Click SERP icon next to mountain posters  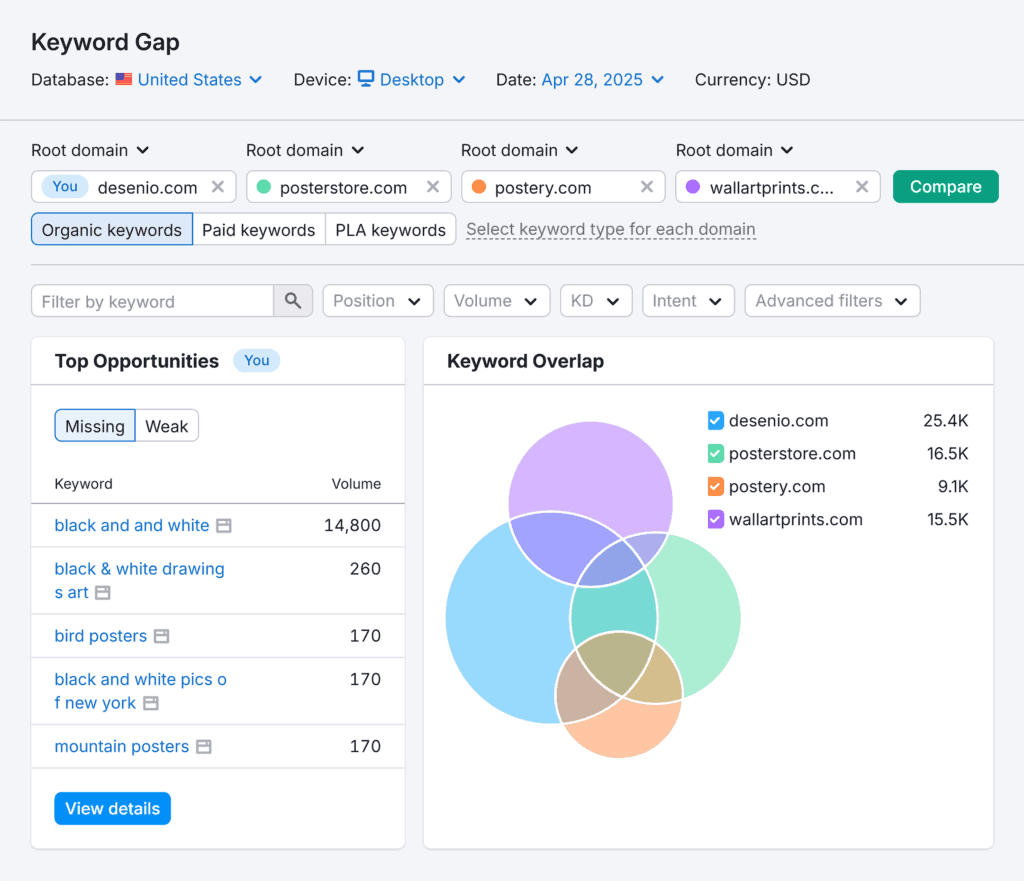tap(204, 747)
